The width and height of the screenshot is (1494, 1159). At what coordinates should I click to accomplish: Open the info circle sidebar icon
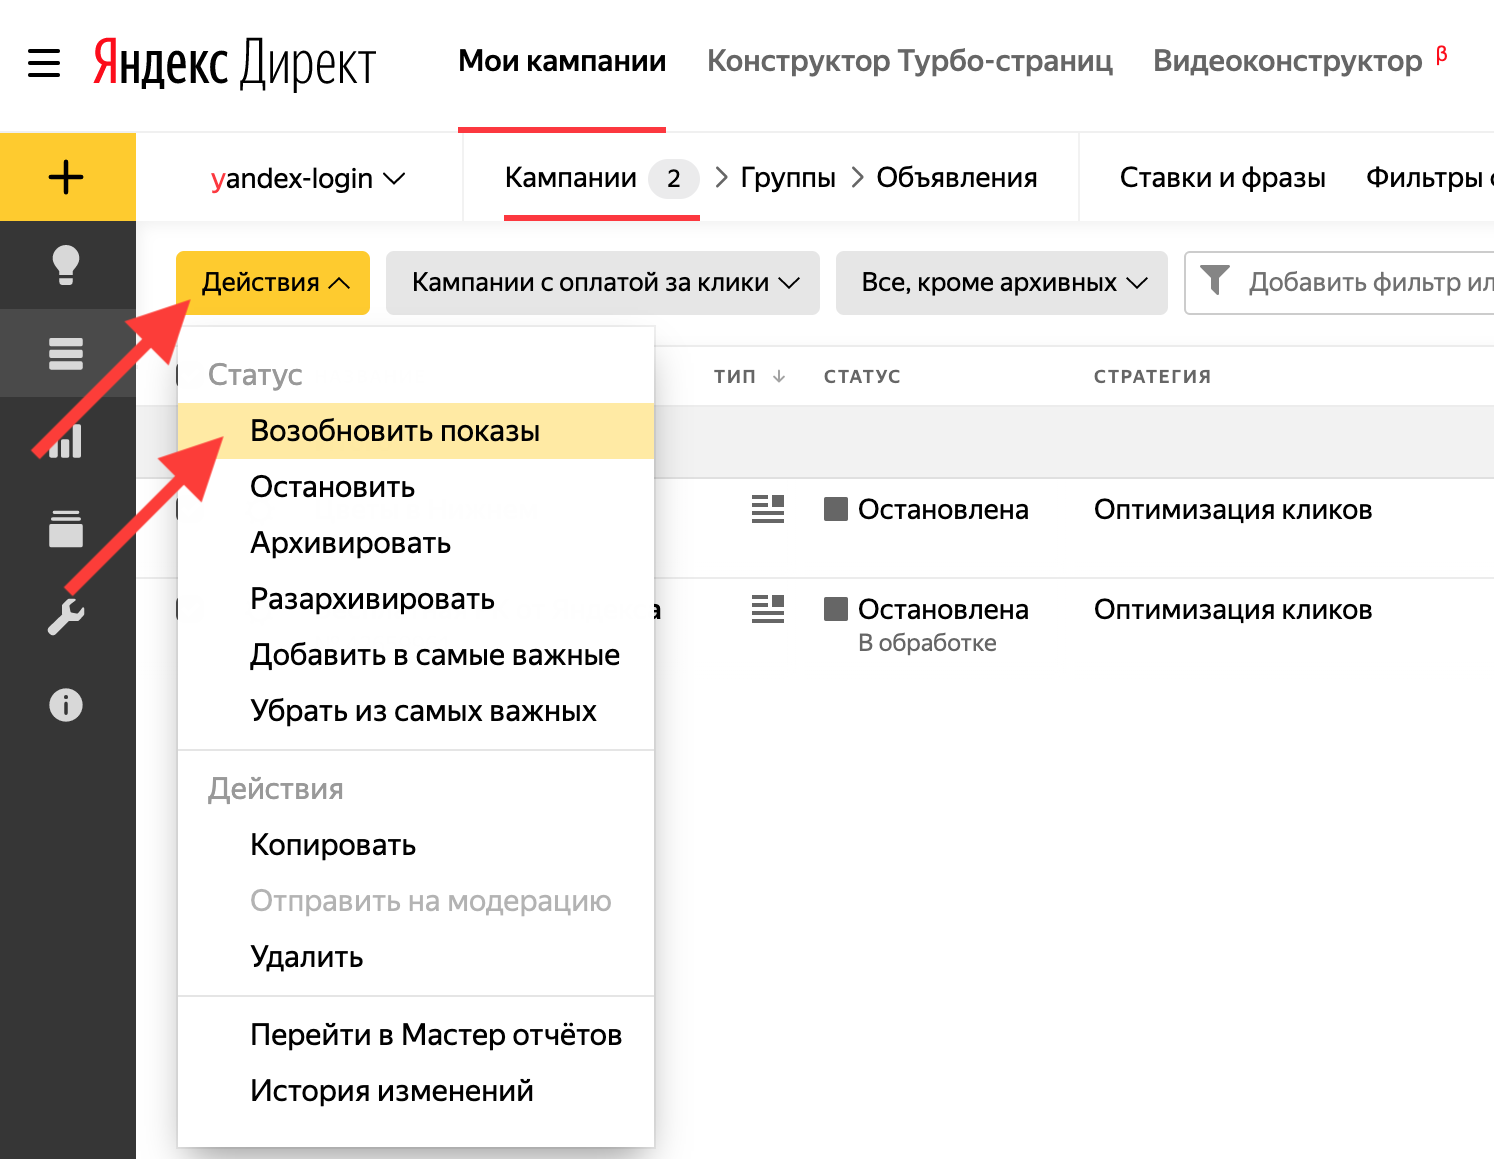click(x=66, y=705)
